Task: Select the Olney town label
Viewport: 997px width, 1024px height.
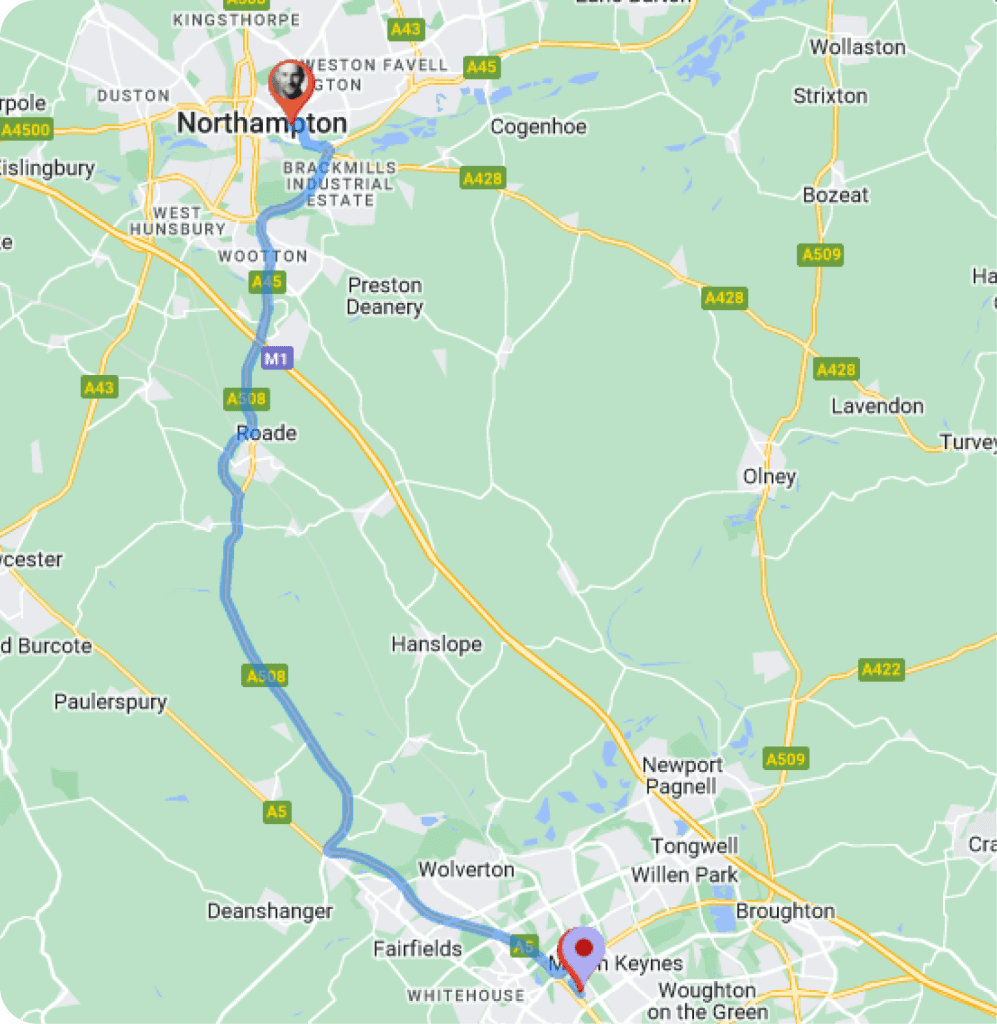Action: [769, 477]
